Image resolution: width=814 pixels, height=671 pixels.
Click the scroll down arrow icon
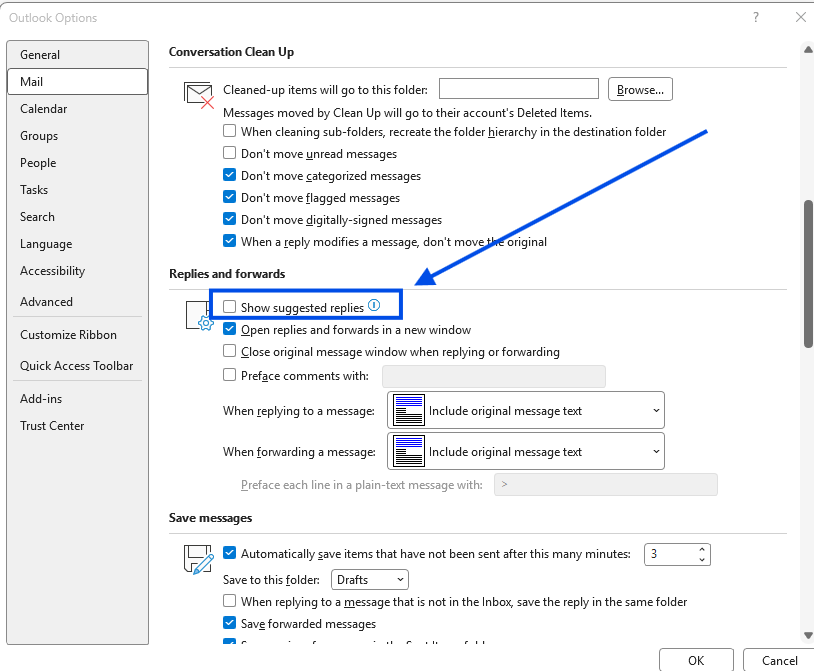pyautogui.click(x=808, y=635)
